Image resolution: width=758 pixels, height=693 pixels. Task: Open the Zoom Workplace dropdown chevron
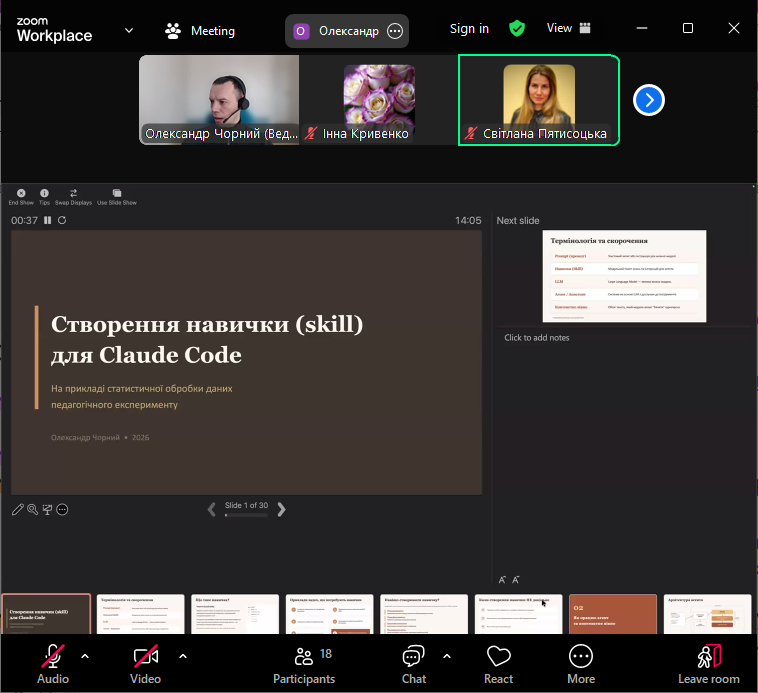(x=128, y=30)
